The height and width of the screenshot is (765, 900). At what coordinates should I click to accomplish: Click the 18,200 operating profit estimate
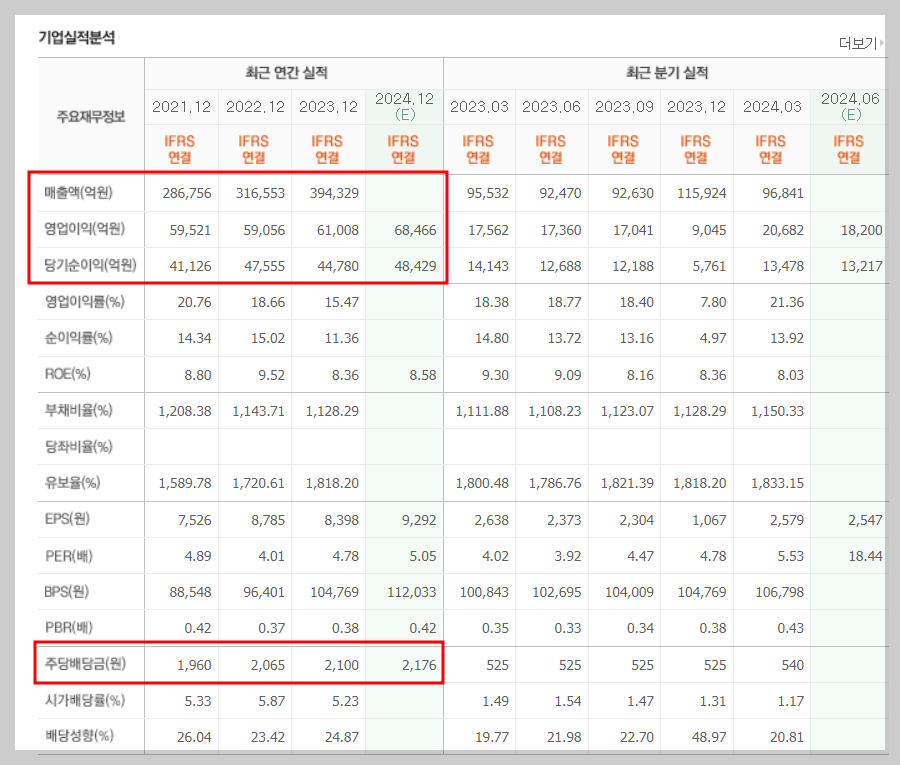pyautogui.click(x=862, y=230)
